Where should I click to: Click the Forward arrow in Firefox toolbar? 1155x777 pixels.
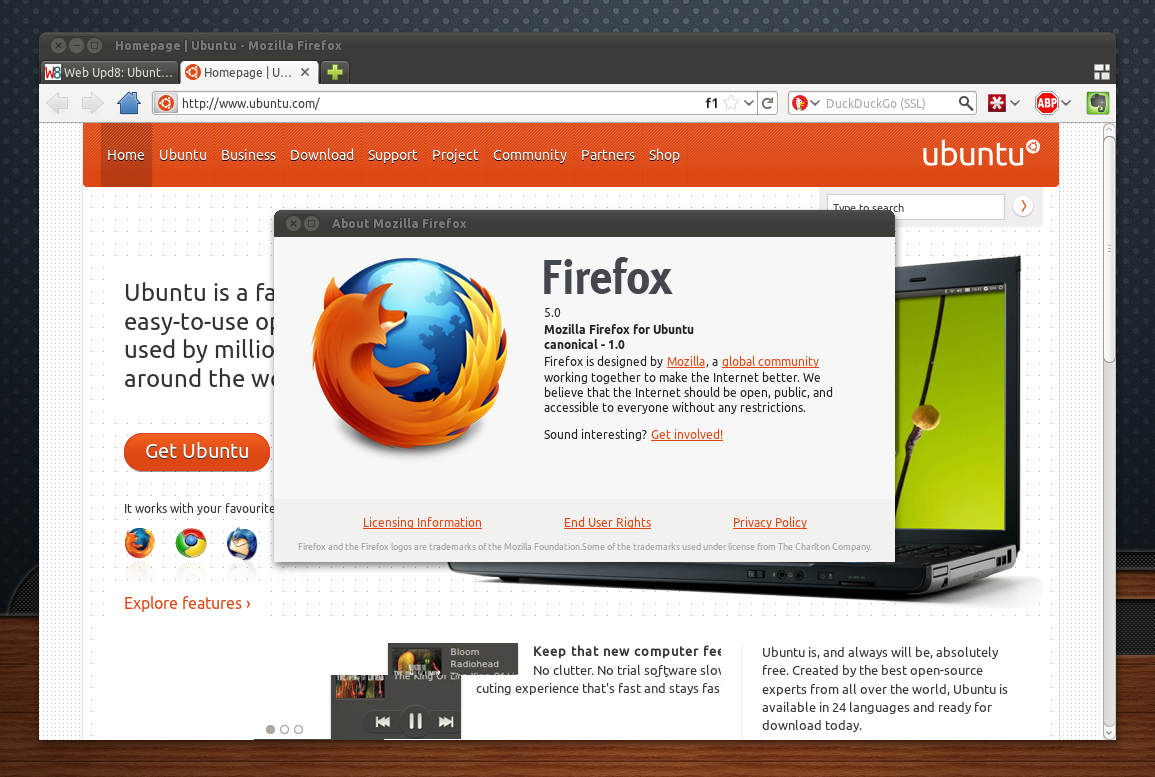coord(92,103)
